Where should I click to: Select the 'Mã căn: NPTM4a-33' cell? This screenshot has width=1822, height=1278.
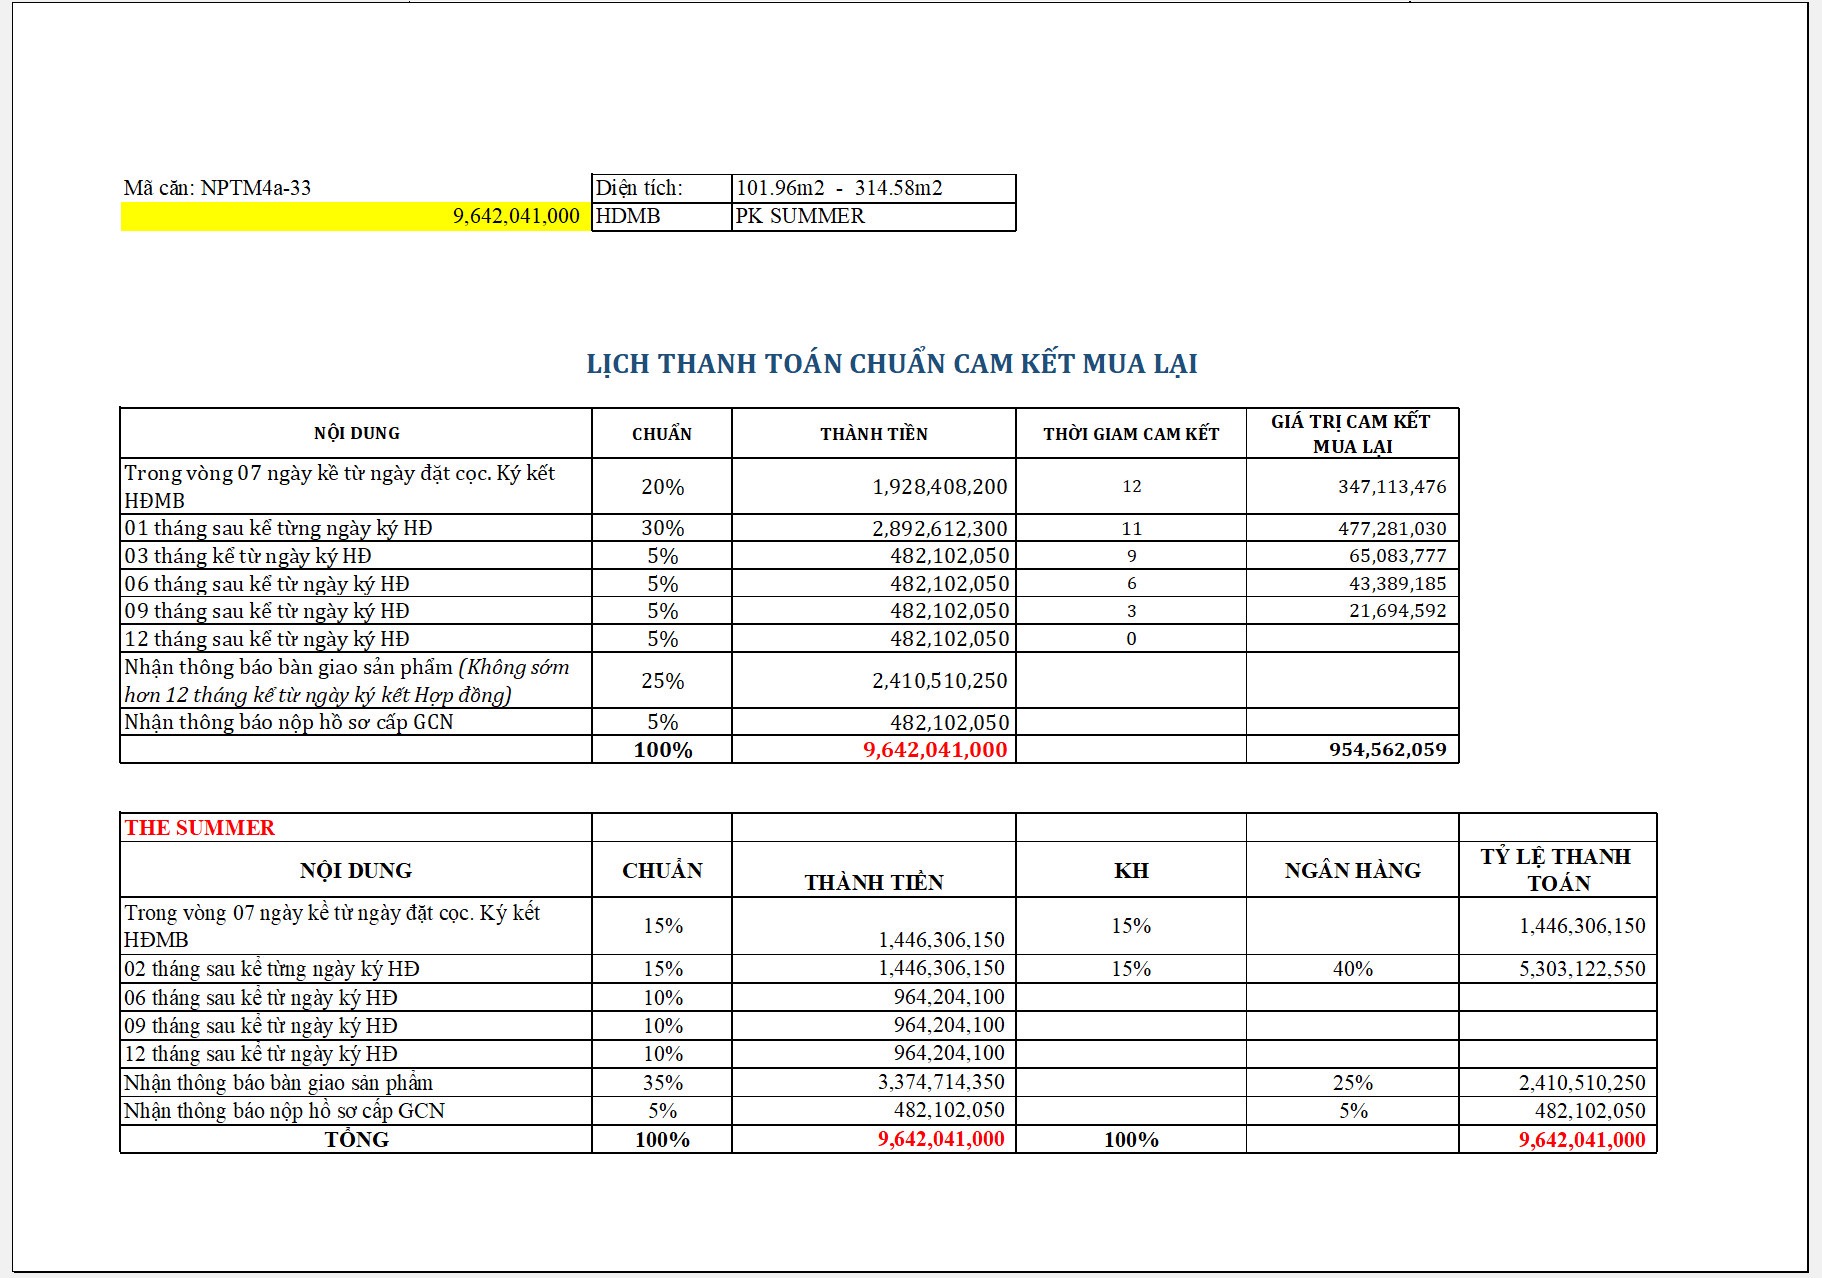pyautogui.click(x=217, y=188)
